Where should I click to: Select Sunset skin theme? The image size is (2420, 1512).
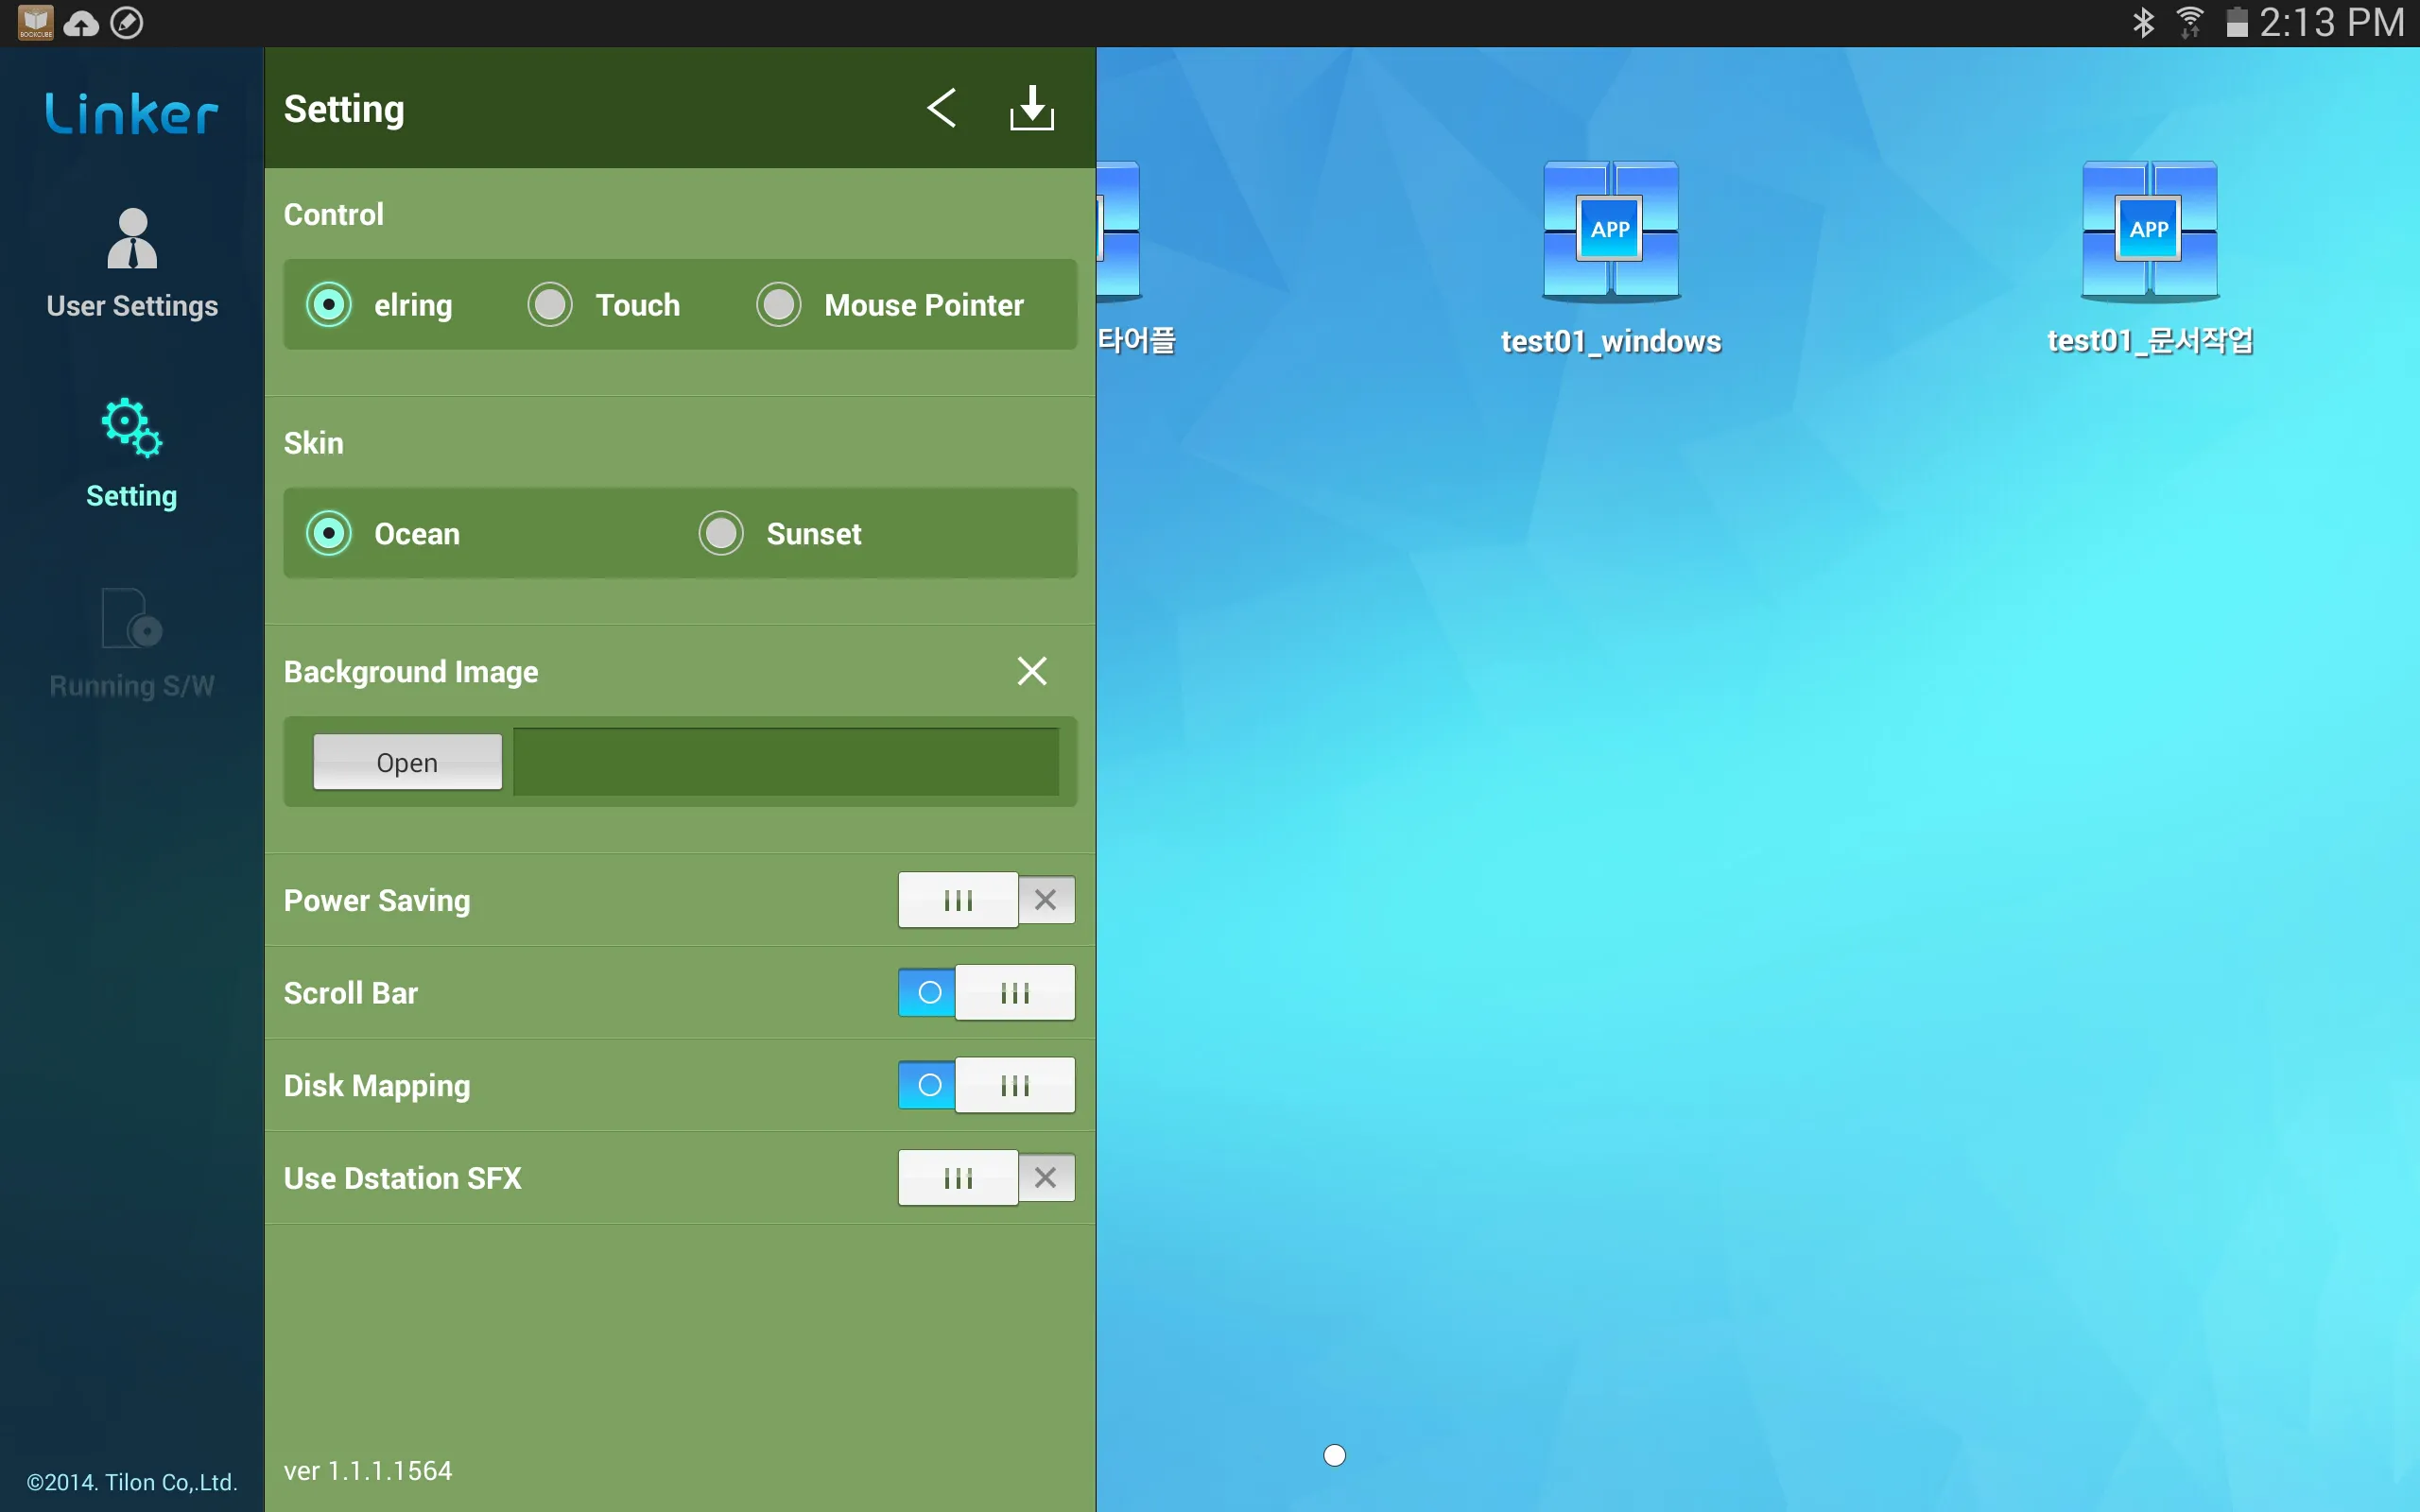719,533
